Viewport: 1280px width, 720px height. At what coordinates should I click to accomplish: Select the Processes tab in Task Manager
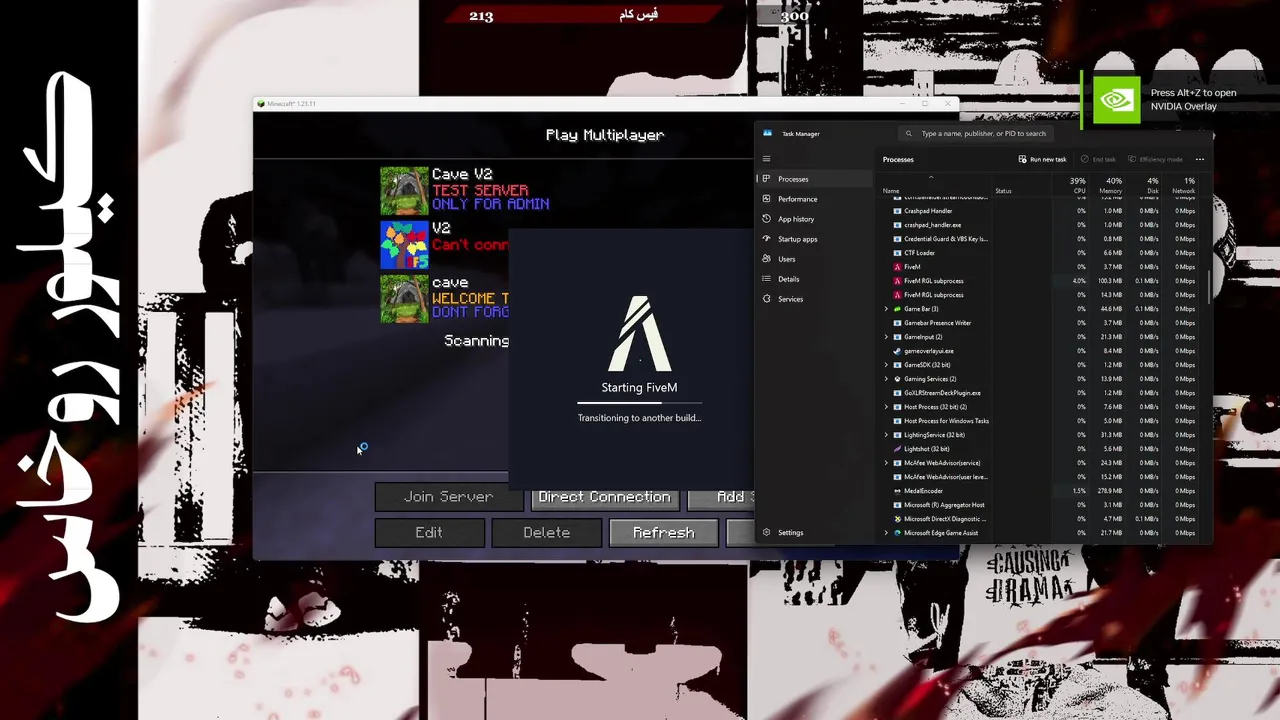pos(814,179)
